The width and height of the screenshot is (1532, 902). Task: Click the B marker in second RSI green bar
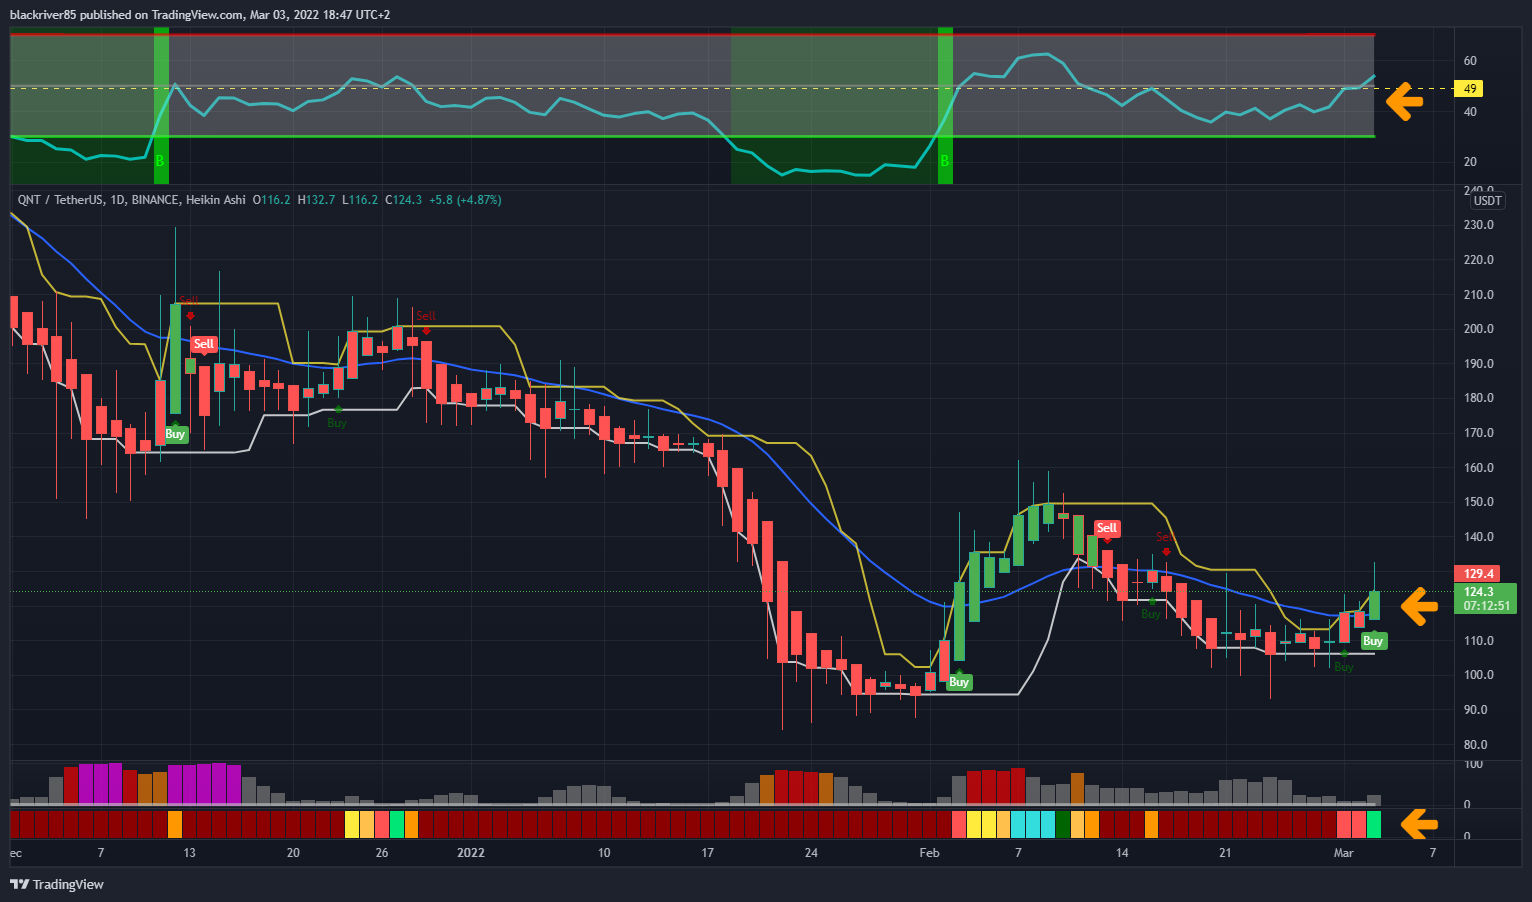(x=944, y=161)
